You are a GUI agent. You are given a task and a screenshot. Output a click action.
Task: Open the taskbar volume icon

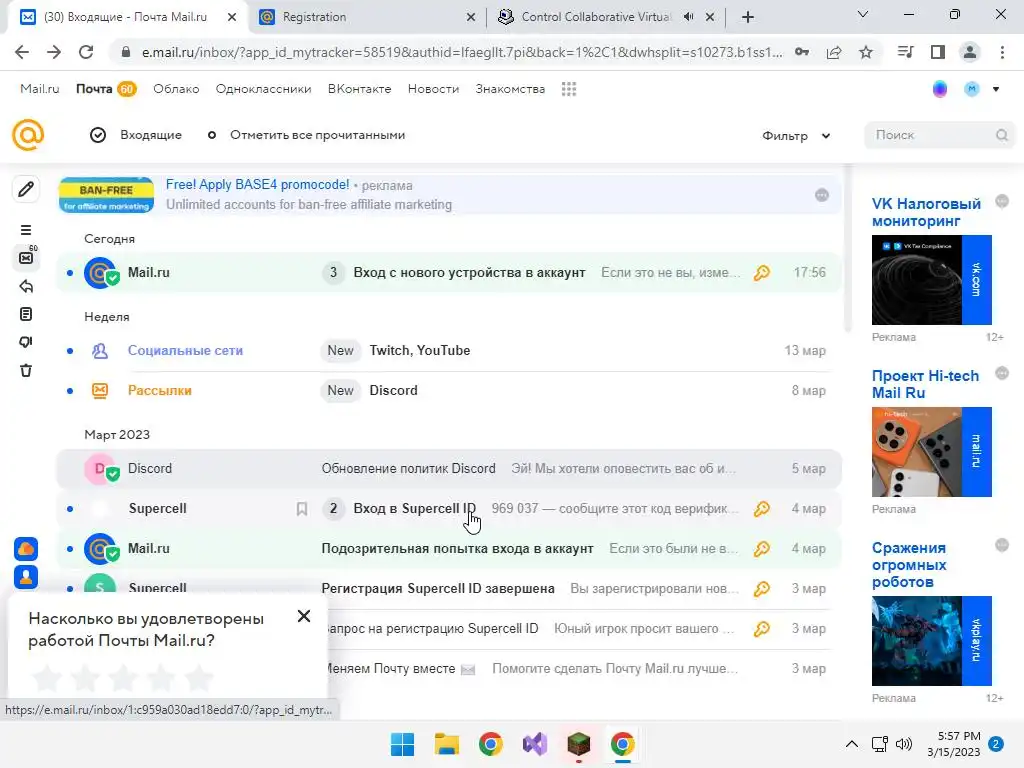[904, 744]
